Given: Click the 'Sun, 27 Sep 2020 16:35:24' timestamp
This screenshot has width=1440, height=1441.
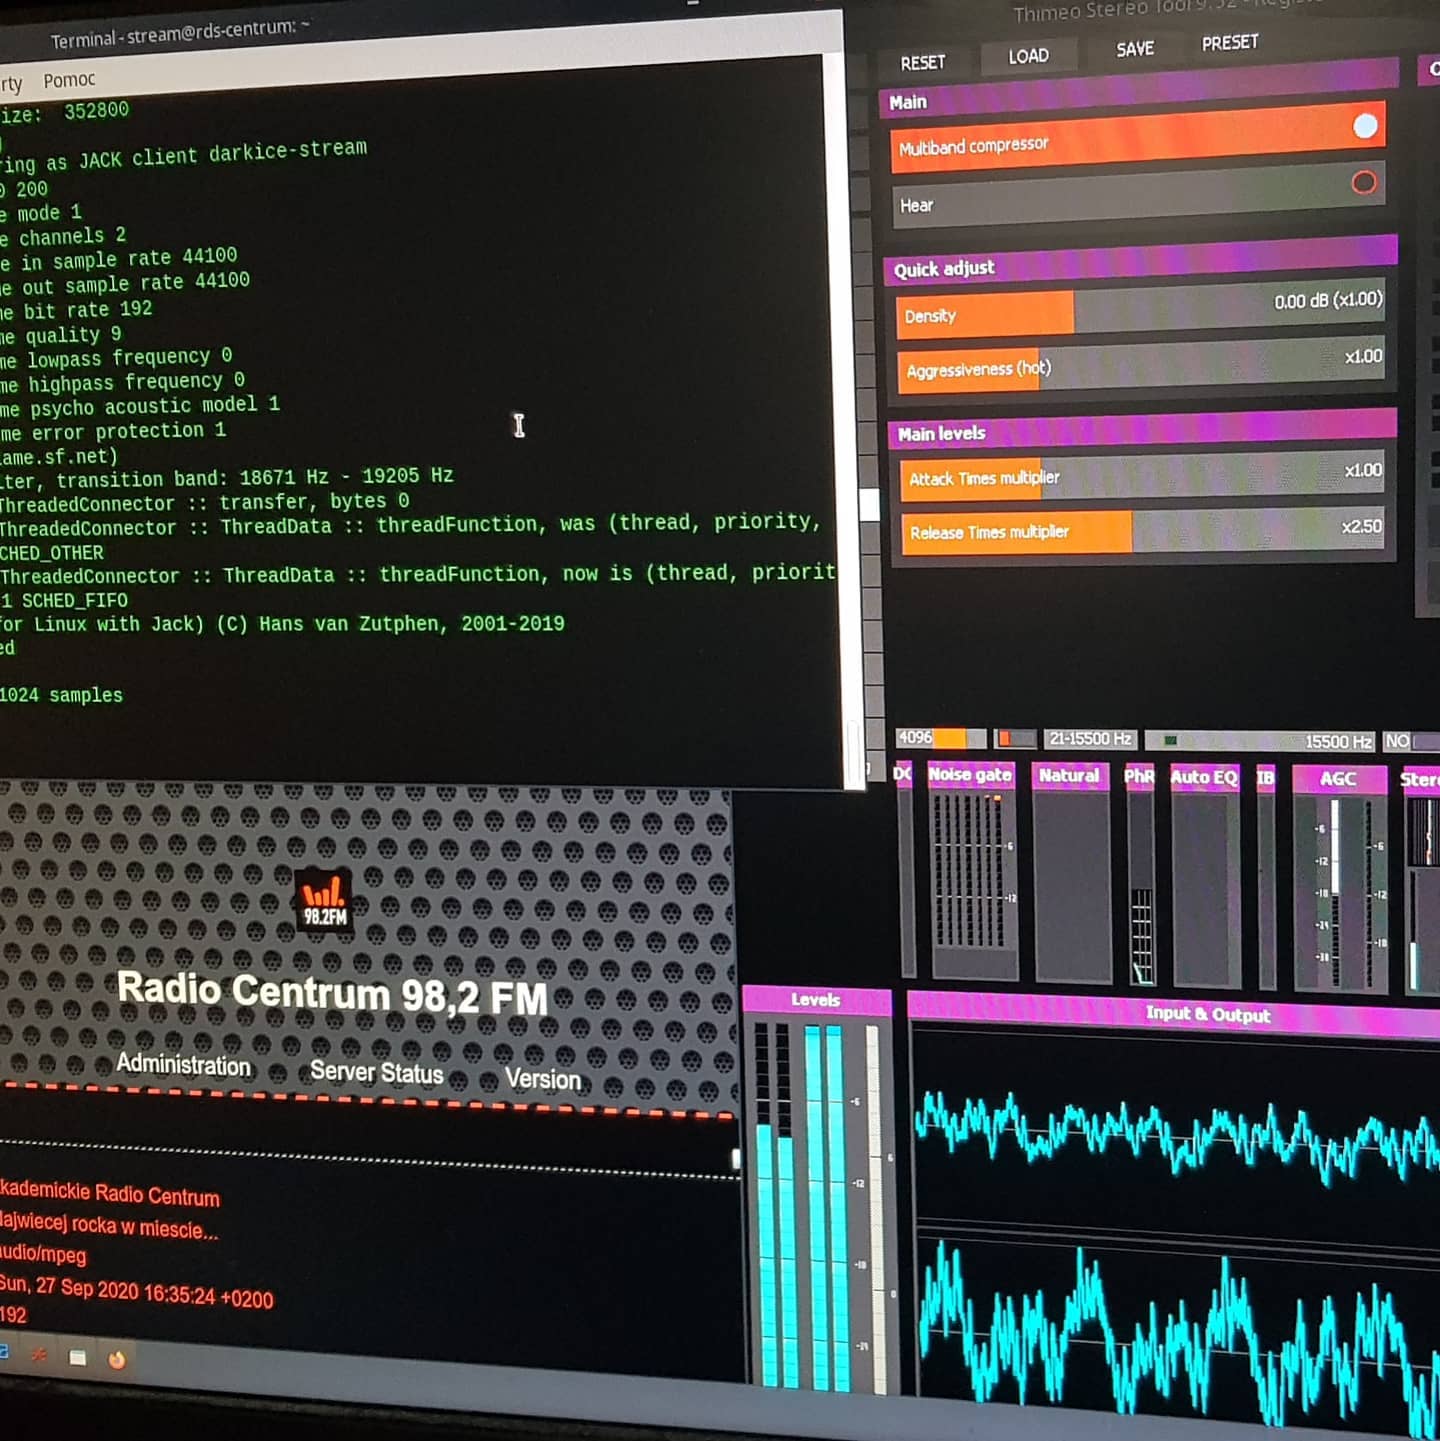Looking at the screenshot, I should pos(135,1291).
